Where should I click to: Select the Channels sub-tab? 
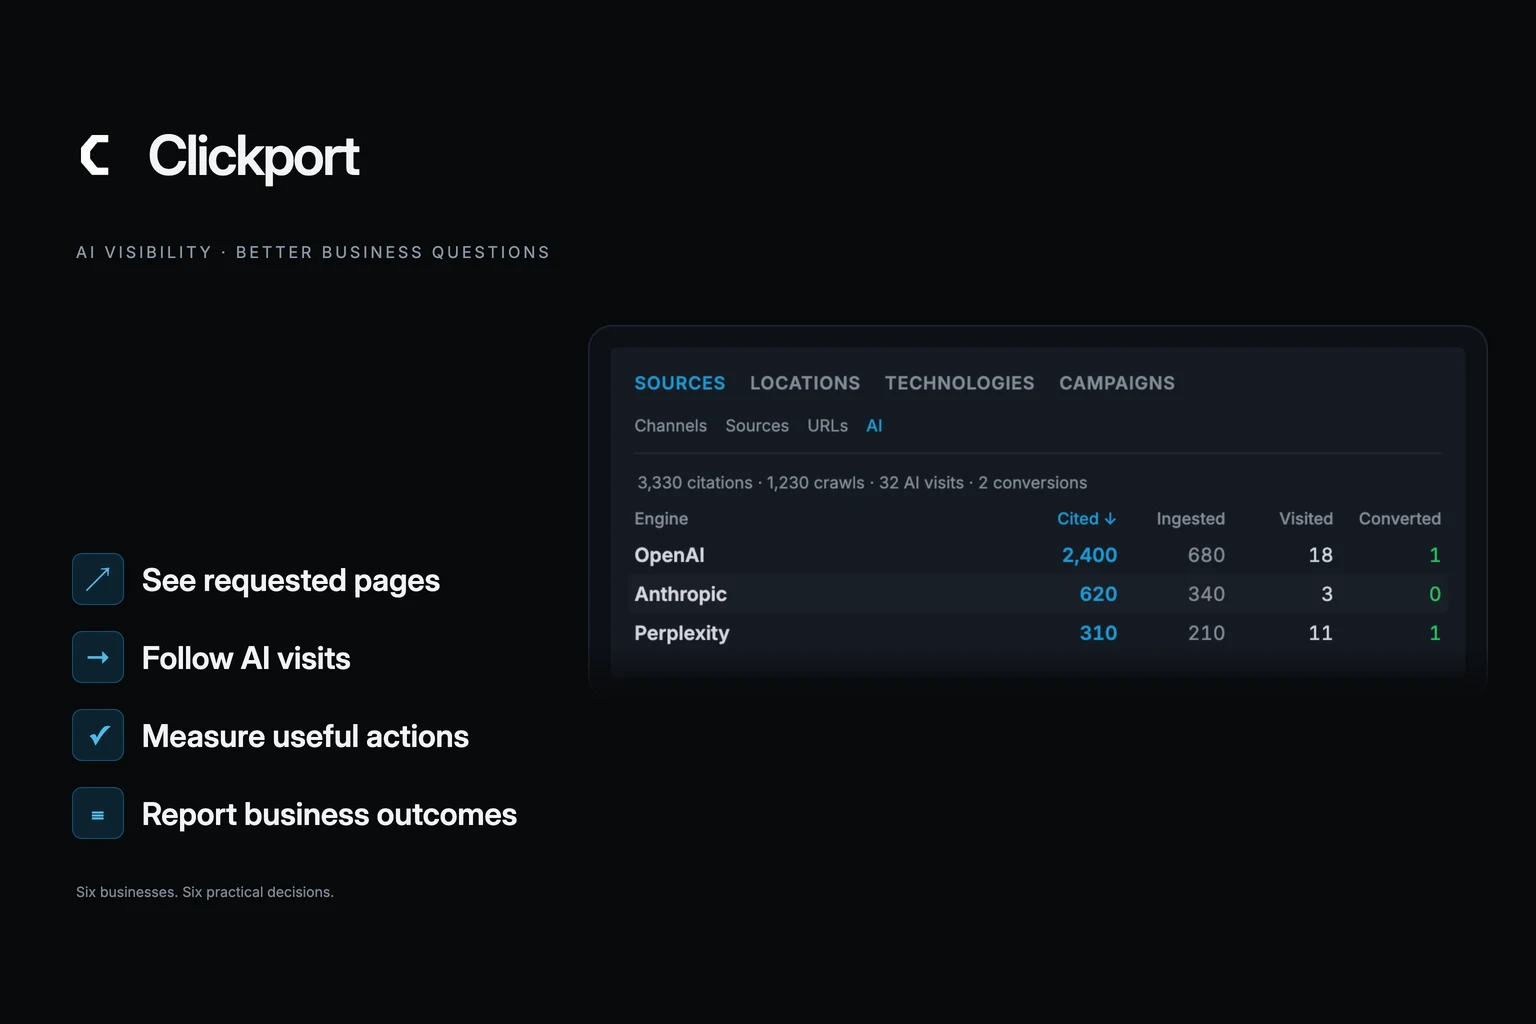click(x=670, y=426)
